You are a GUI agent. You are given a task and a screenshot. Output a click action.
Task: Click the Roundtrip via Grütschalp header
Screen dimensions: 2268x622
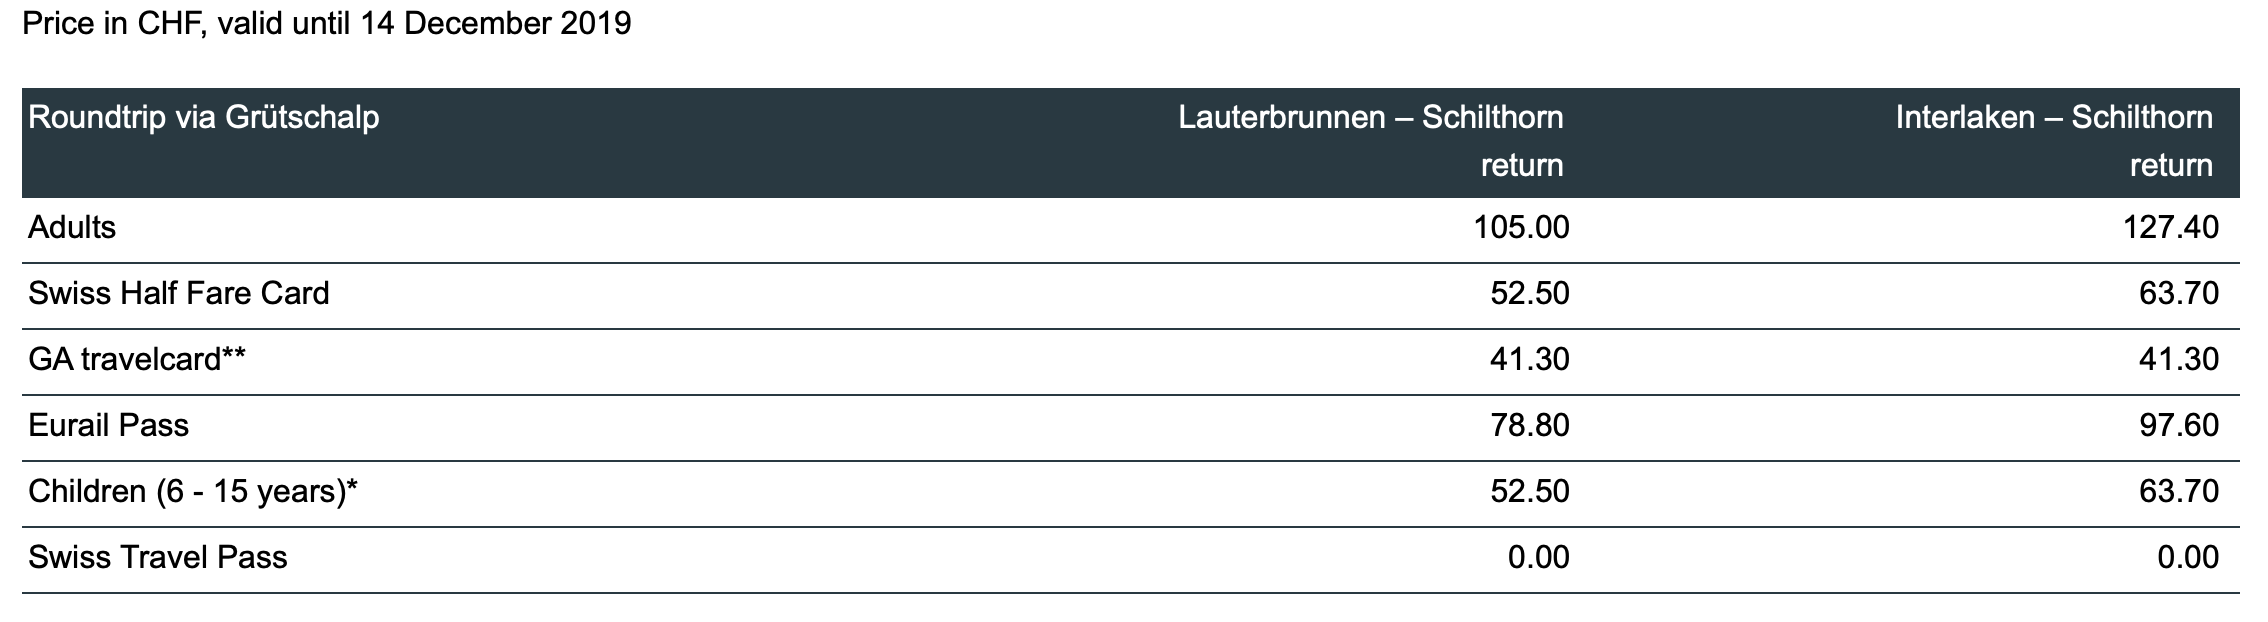point(204,118)
